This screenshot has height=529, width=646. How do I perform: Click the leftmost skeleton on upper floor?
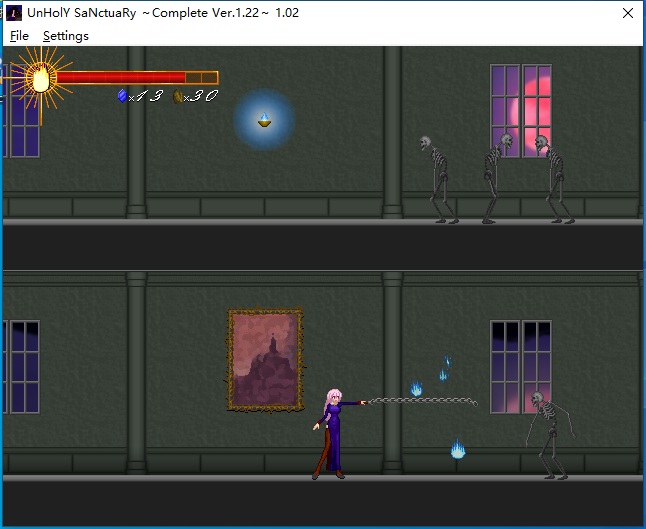pos(440,178)
